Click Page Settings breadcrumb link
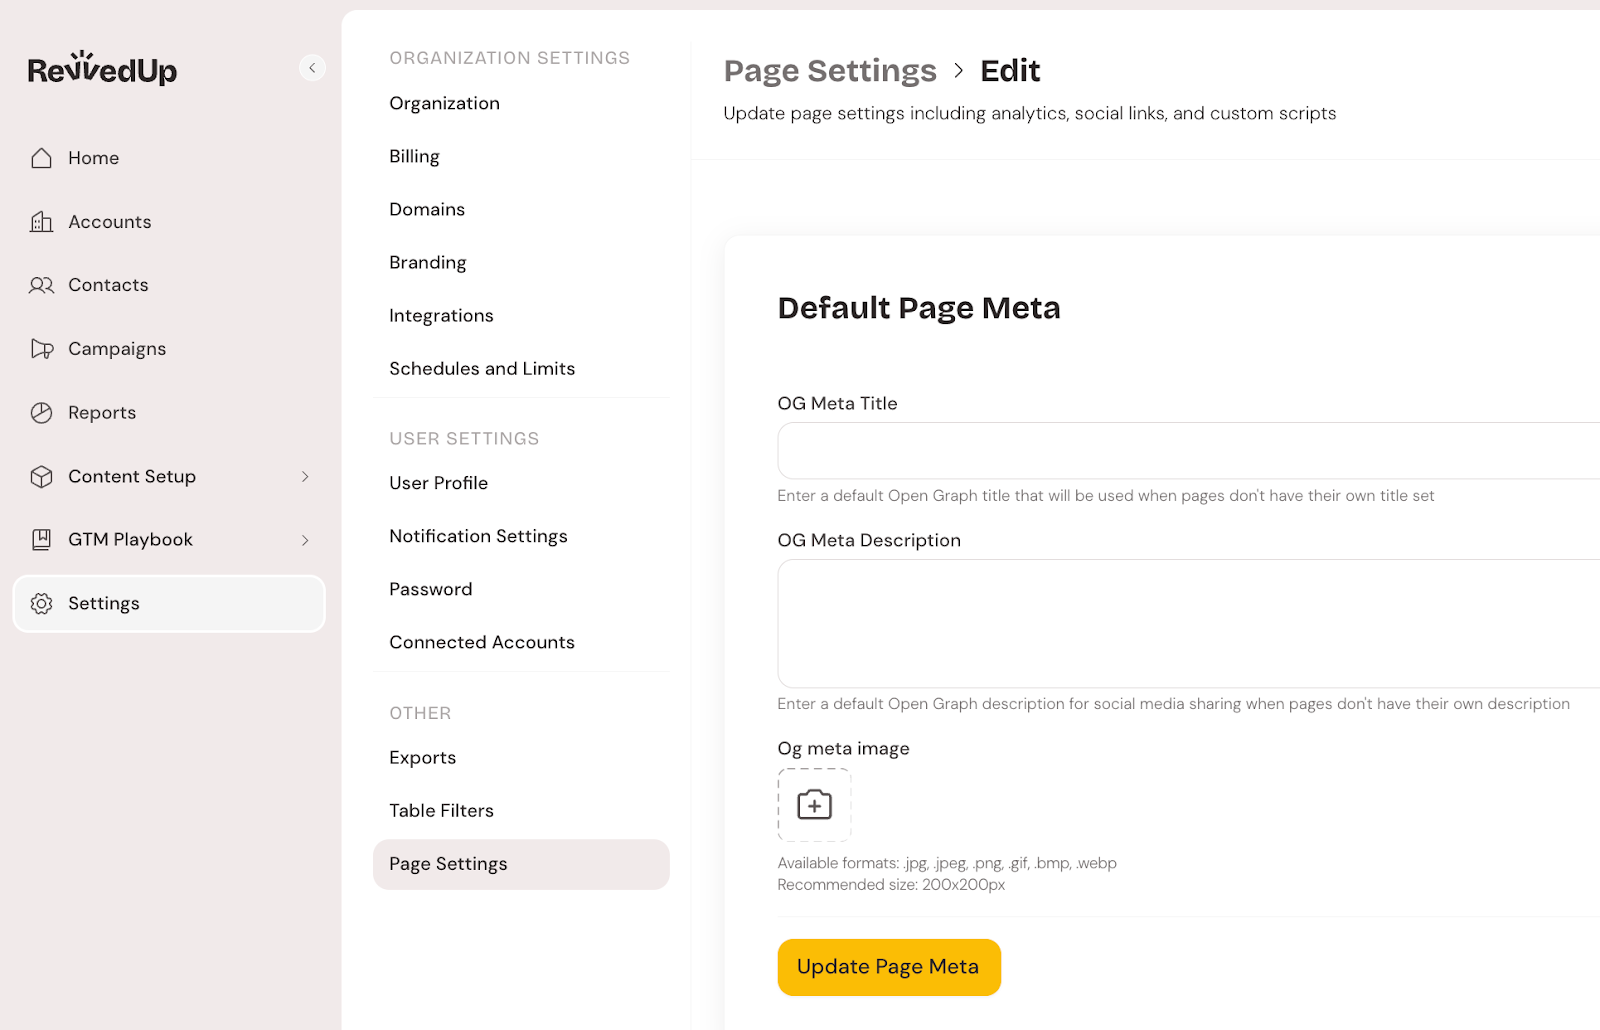 [x=830, y=71]
